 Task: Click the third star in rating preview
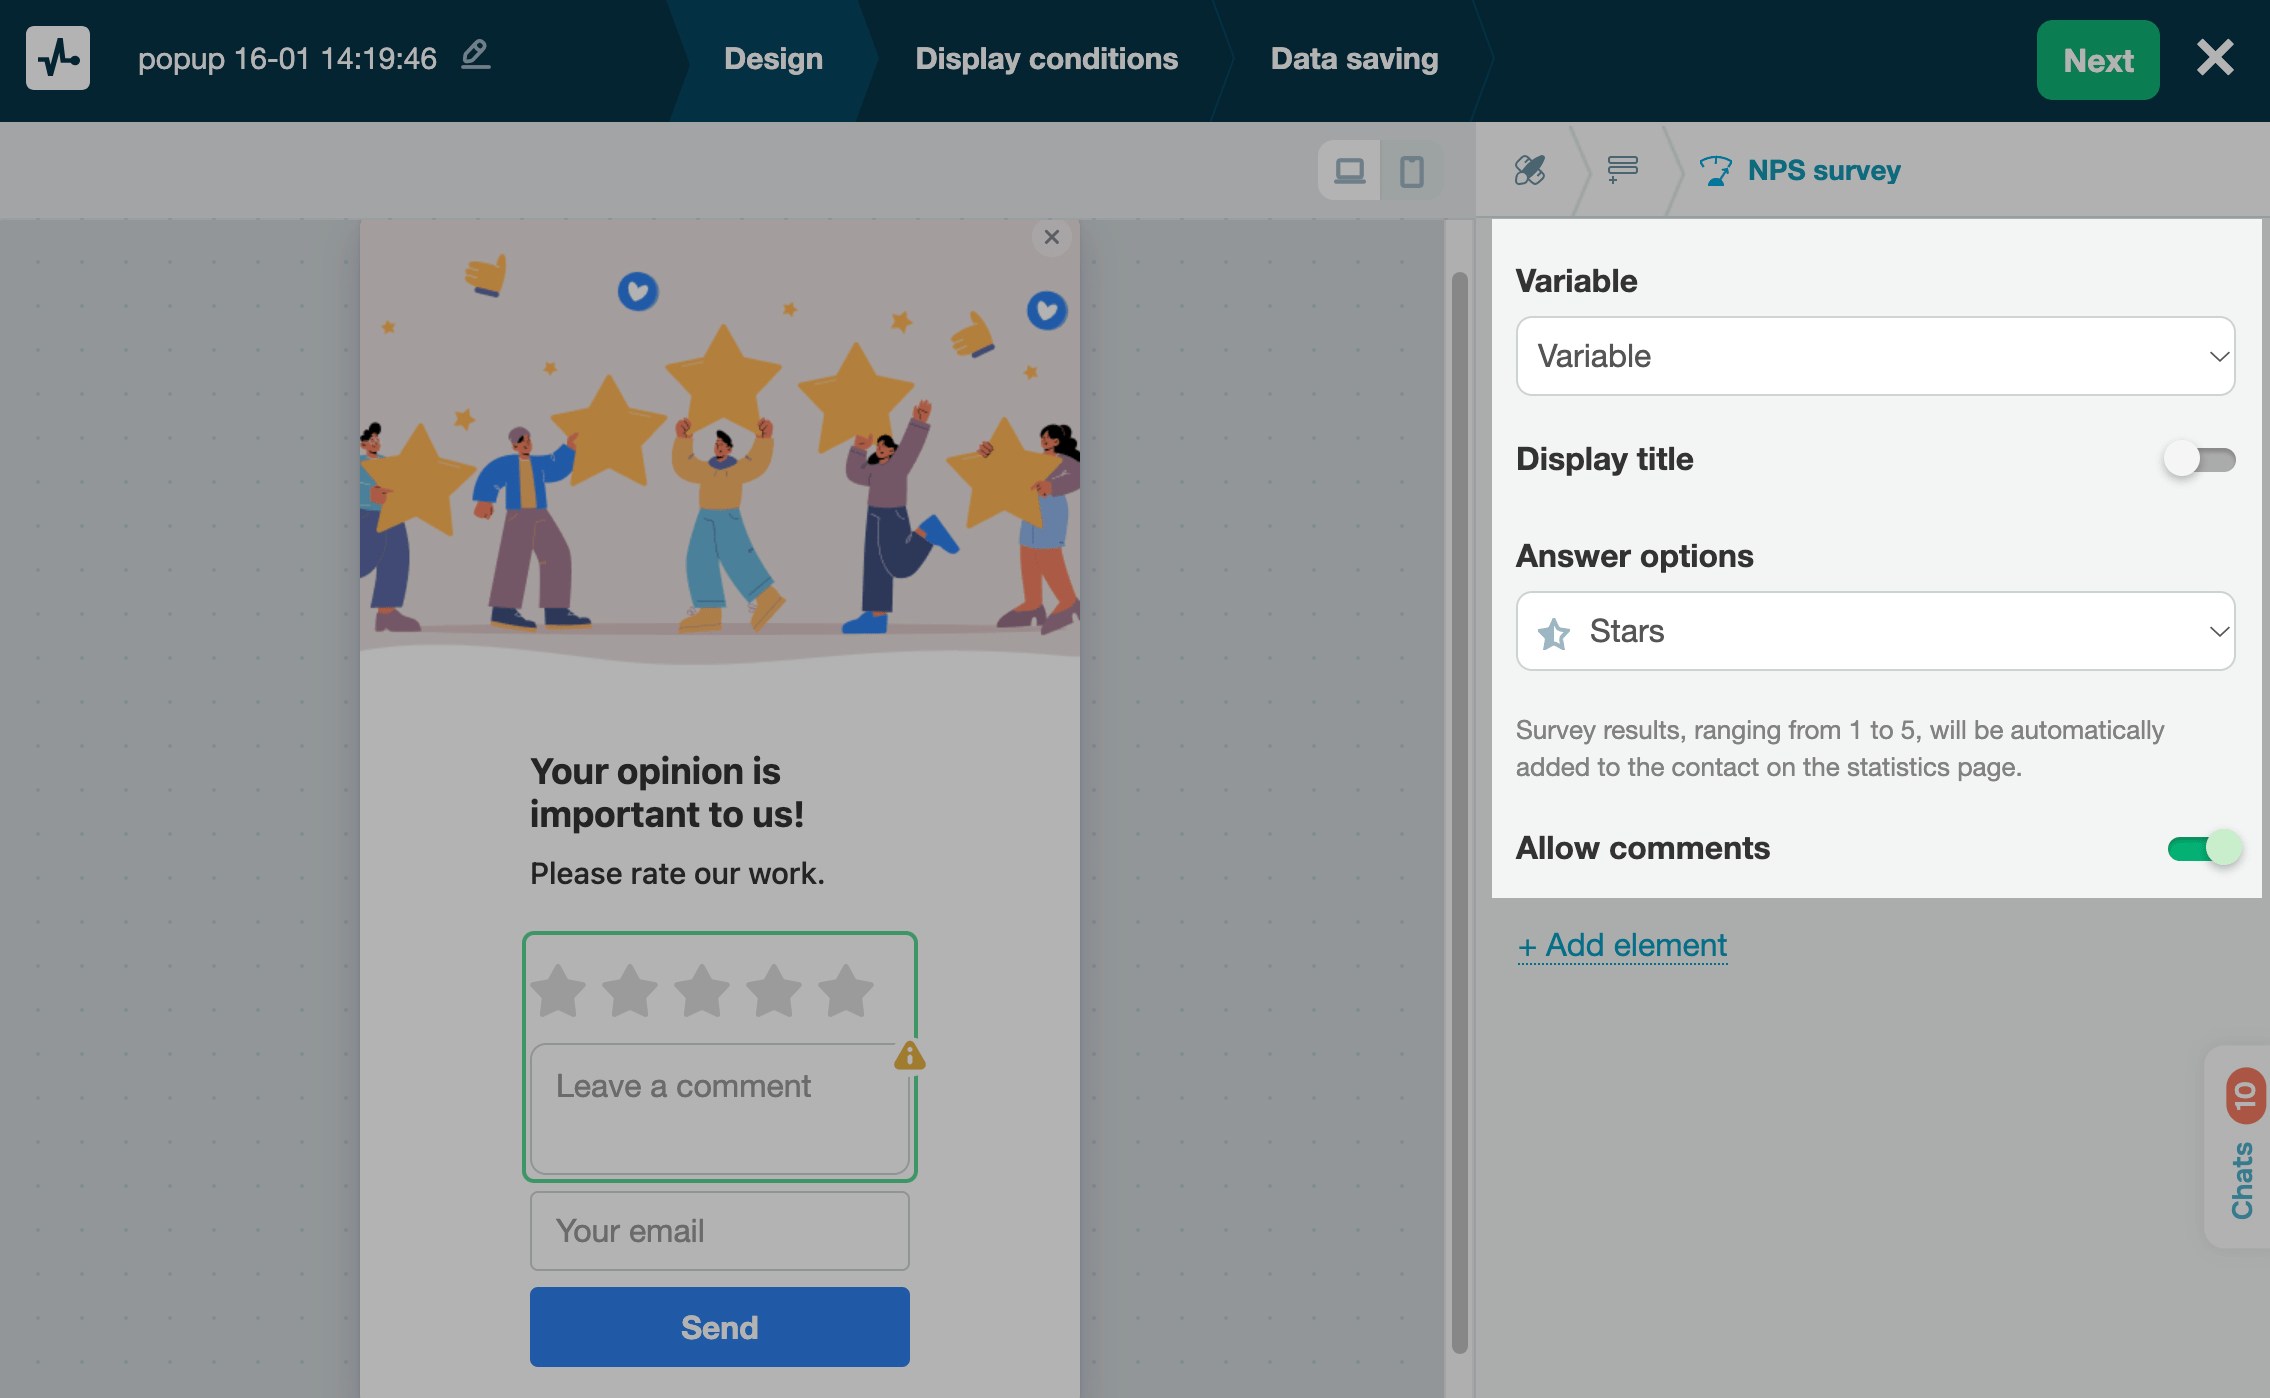[x=702, y=990]
